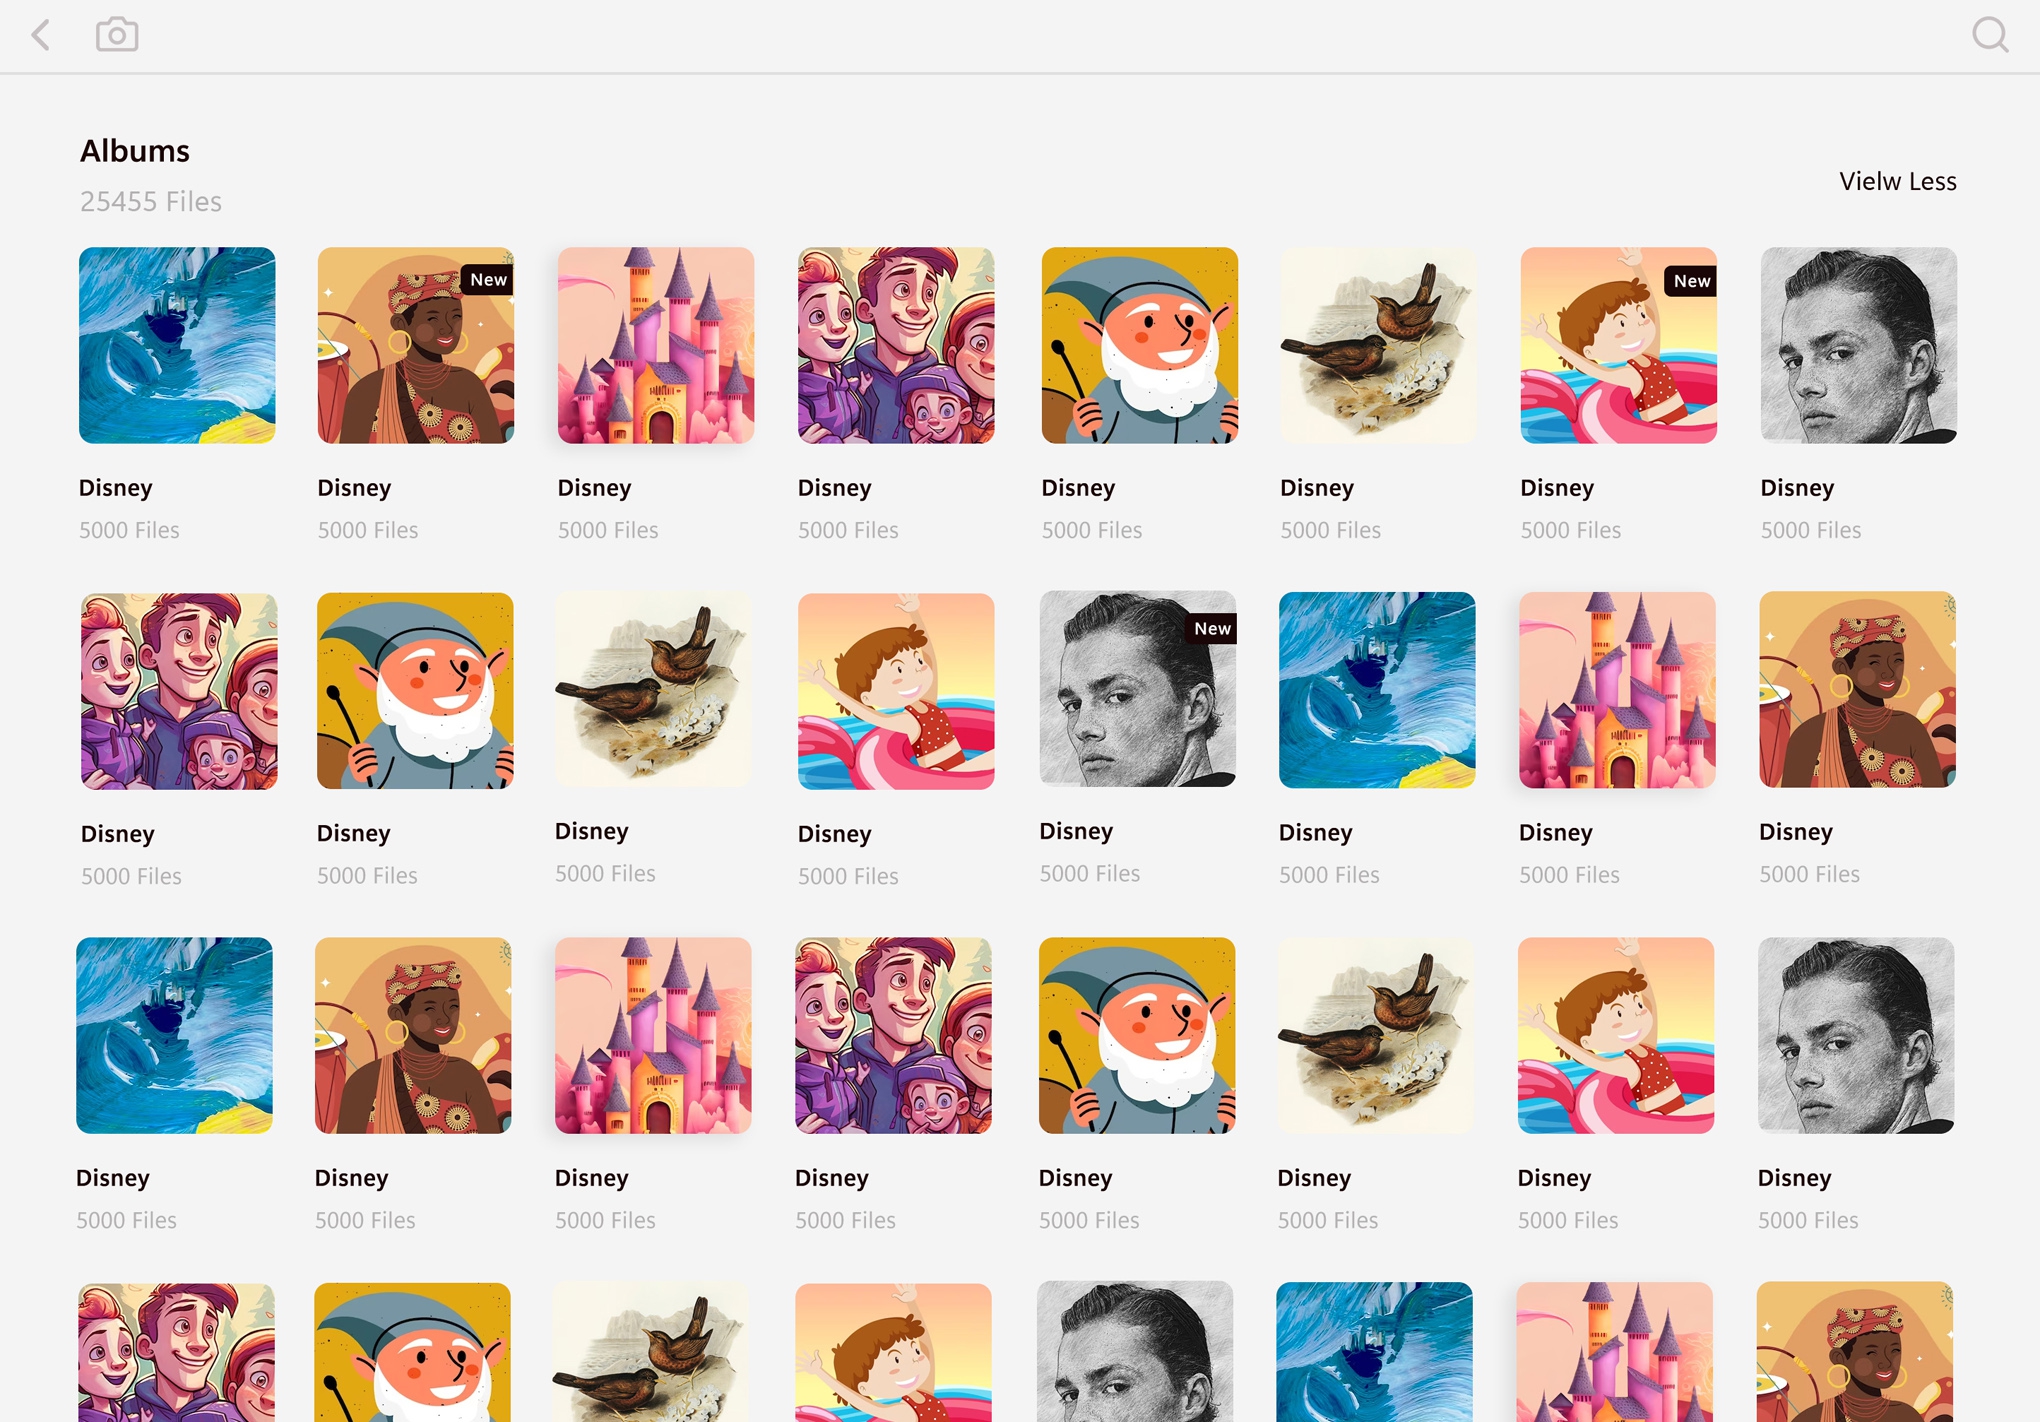Image resolution: width=2040 pixels, height=1422 pixels.
Task: Open bottom-row pencil sketch man album
Action: coord(1135,1351)
